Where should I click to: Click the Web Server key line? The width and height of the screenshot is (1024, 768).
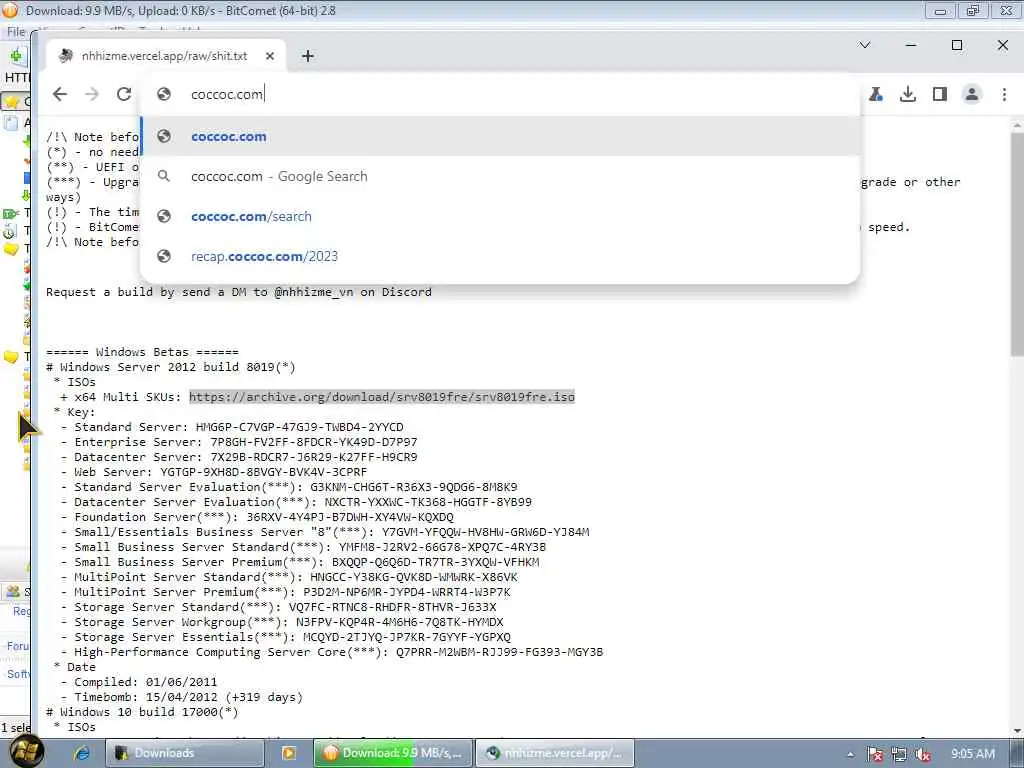(214, 472)
